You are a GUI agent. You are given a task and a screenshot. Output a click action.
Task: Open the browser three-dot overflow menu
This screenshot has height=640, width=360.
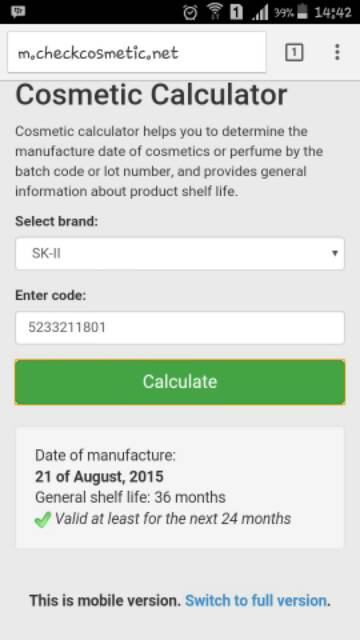pyautogui.click(x=337, y=52)
